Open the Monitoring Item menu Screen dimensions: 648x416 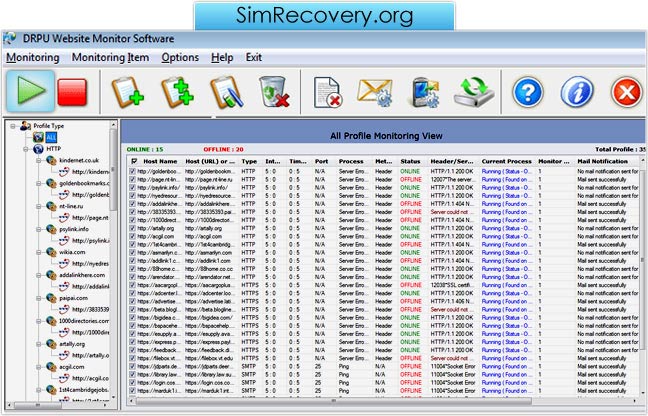click(110, 57)
